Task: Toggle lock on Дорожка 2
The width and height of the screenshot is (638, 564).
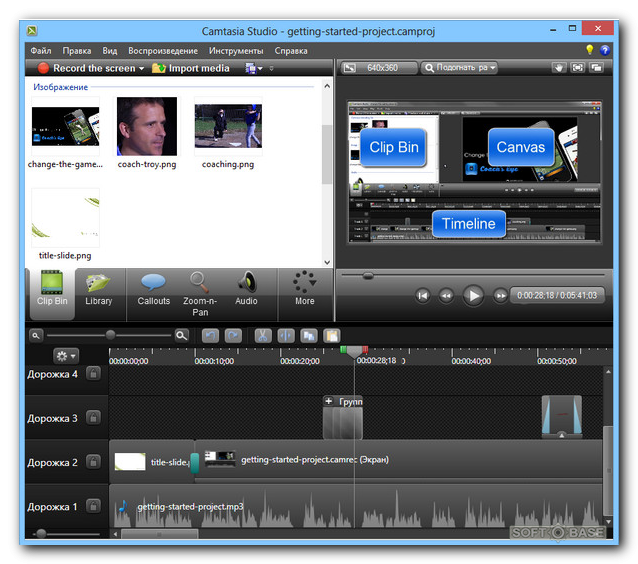Action: coord(93,462)
